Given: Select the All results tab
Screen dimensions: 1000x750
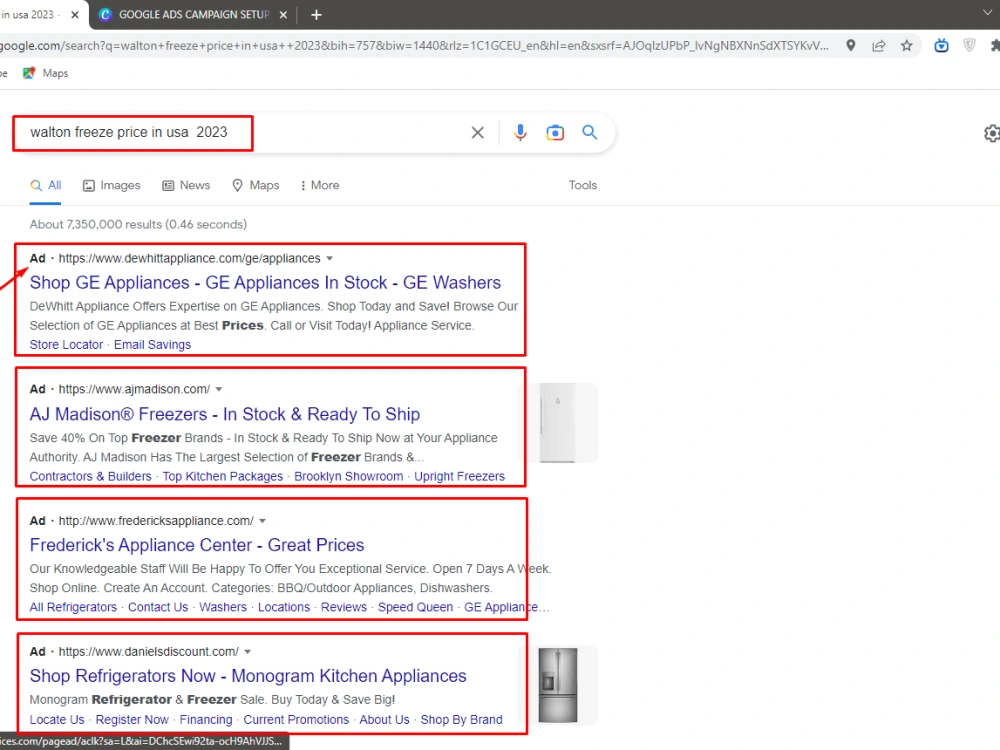Looking at the screenshot, I should point(45,186).
